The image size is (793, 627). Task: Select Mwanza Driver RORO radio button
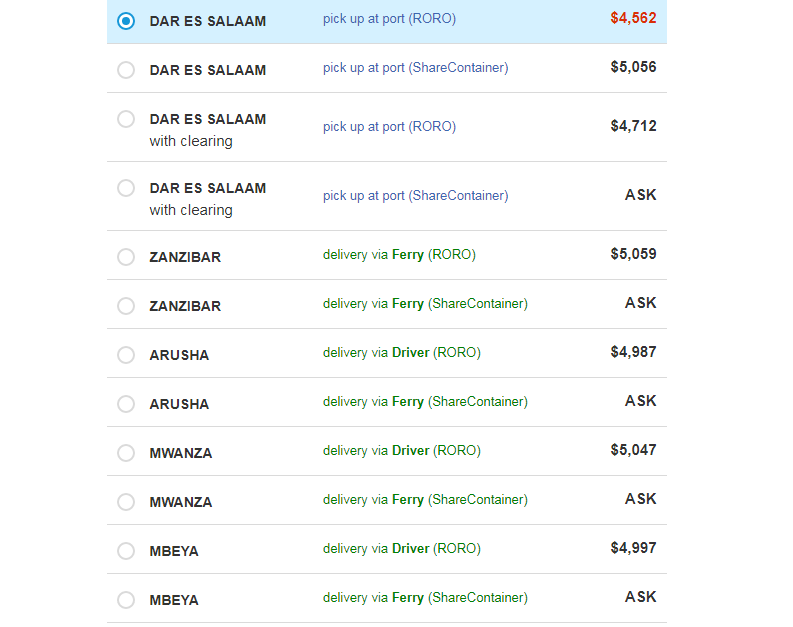coord(126,453)
